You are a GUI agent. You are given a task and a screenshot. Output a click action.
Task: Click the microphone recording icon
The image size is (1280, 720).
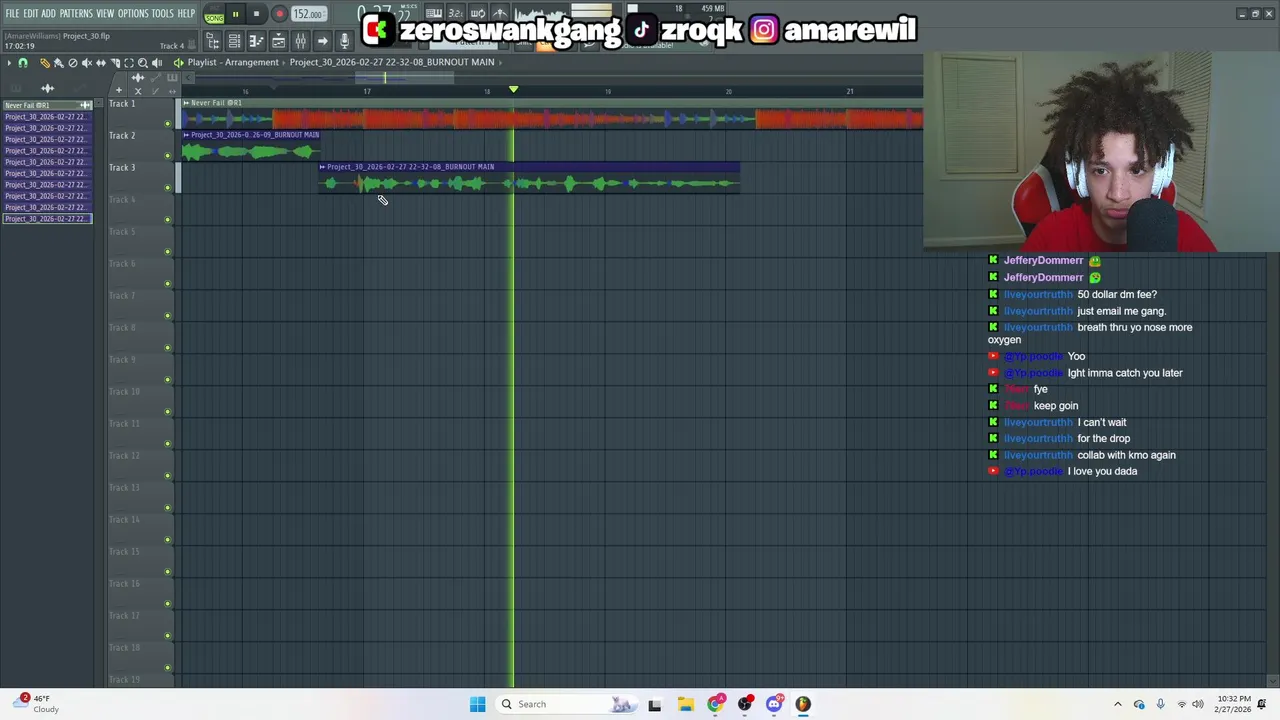[344, 41]
